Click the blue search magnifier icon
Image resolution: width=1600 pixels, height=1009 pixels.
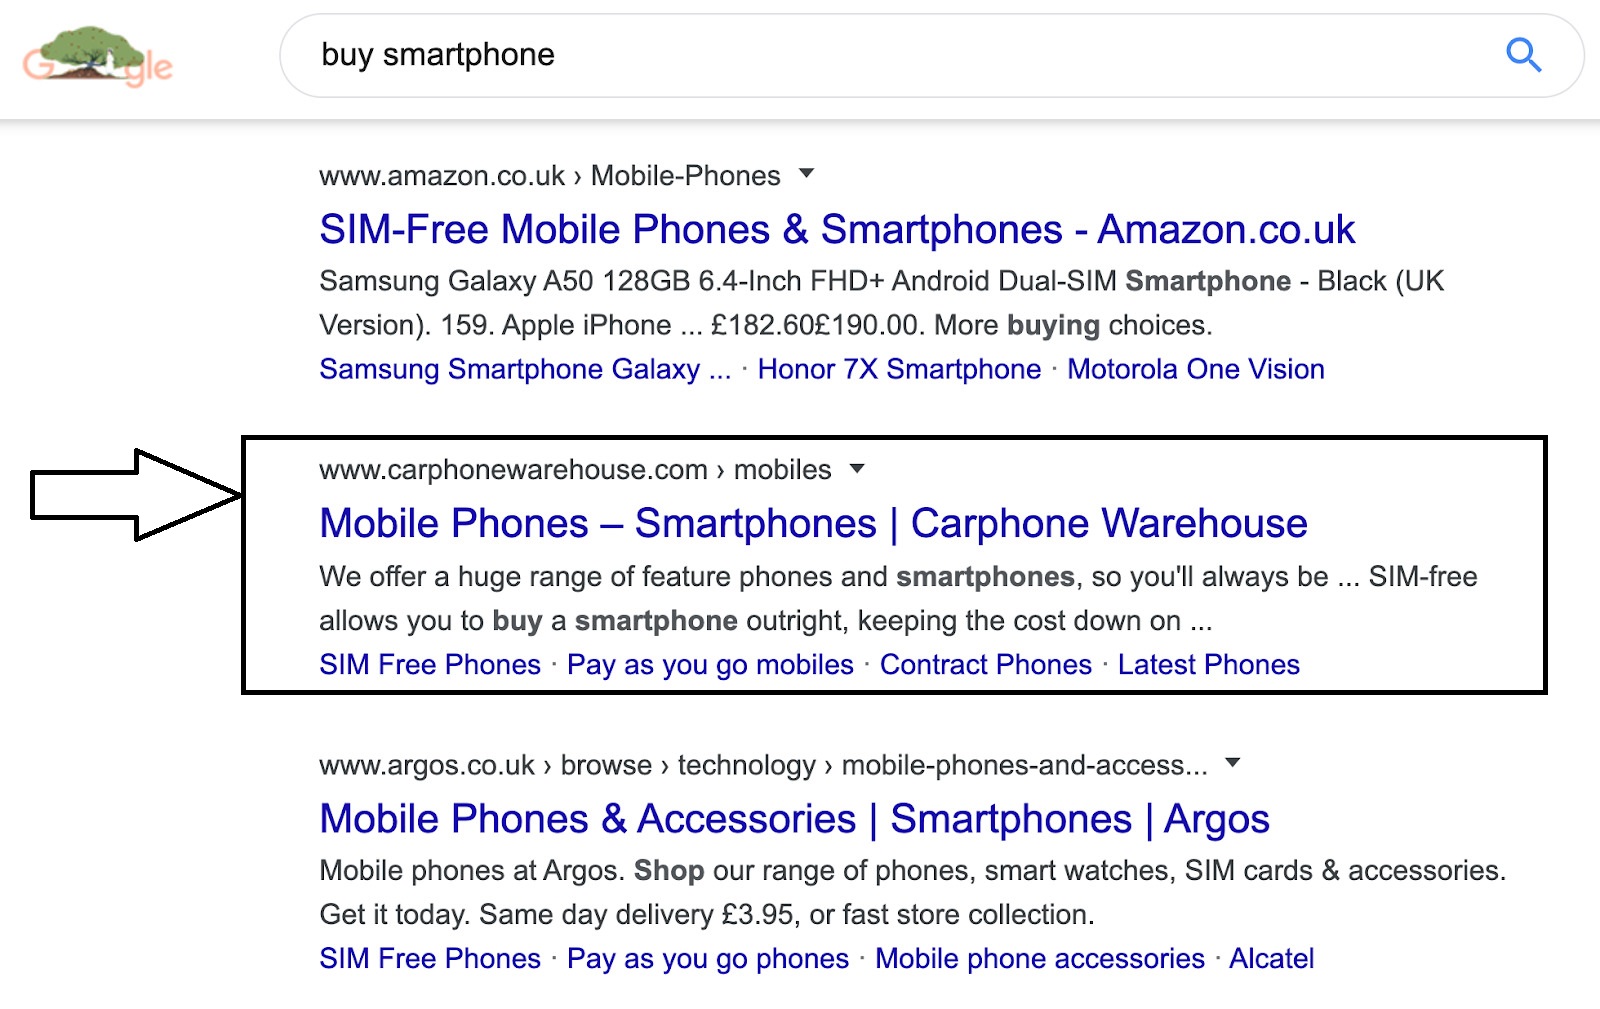1523,55
